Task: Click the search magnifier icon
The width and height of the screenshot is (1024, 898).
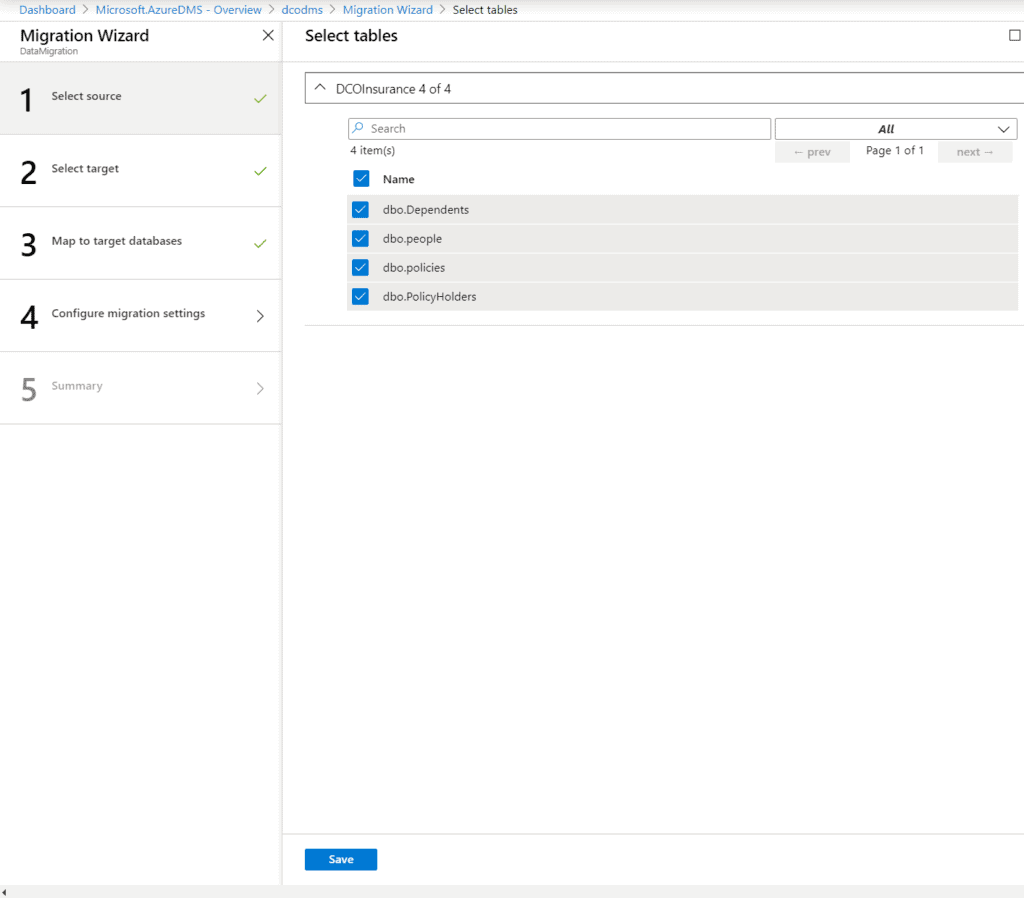Action: tap(358, 129)
